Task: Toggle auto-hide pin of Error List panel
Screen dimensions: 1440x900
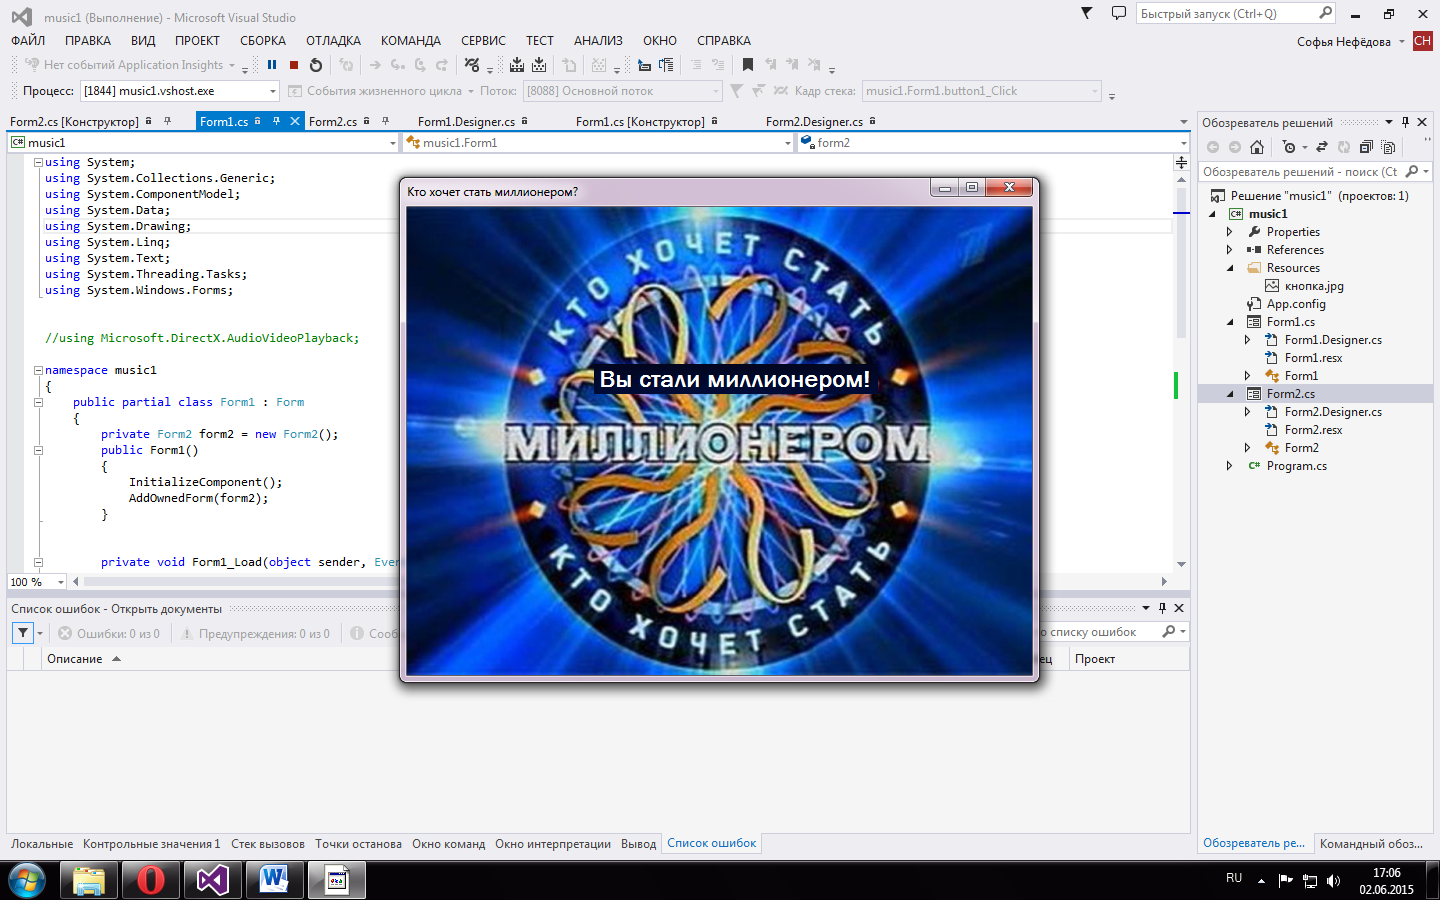Action: [x=1162, y=608]
